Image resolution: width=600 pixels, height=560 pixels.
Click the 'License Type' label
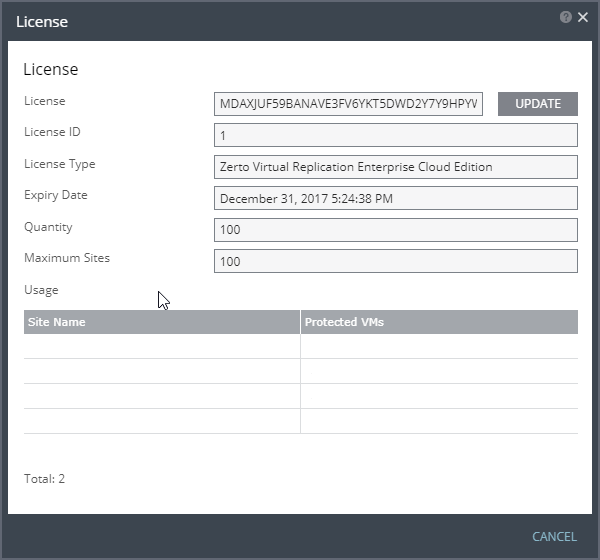click(x=60, y=164)
